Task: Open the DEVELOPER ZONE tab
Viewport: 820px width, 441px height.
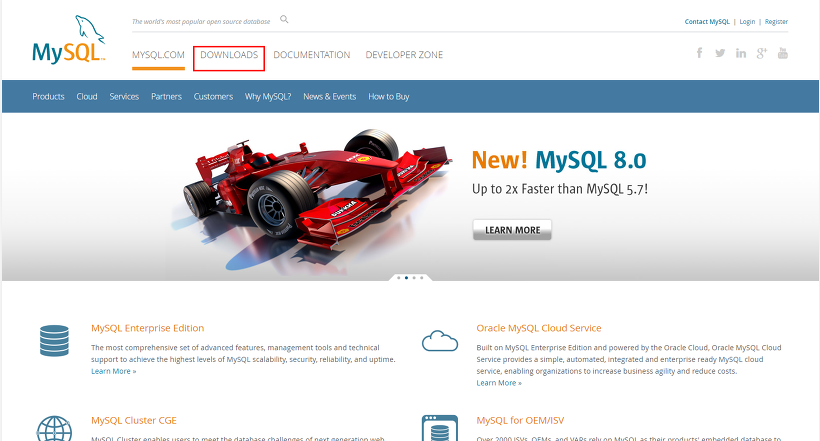Action: [404, 55]
